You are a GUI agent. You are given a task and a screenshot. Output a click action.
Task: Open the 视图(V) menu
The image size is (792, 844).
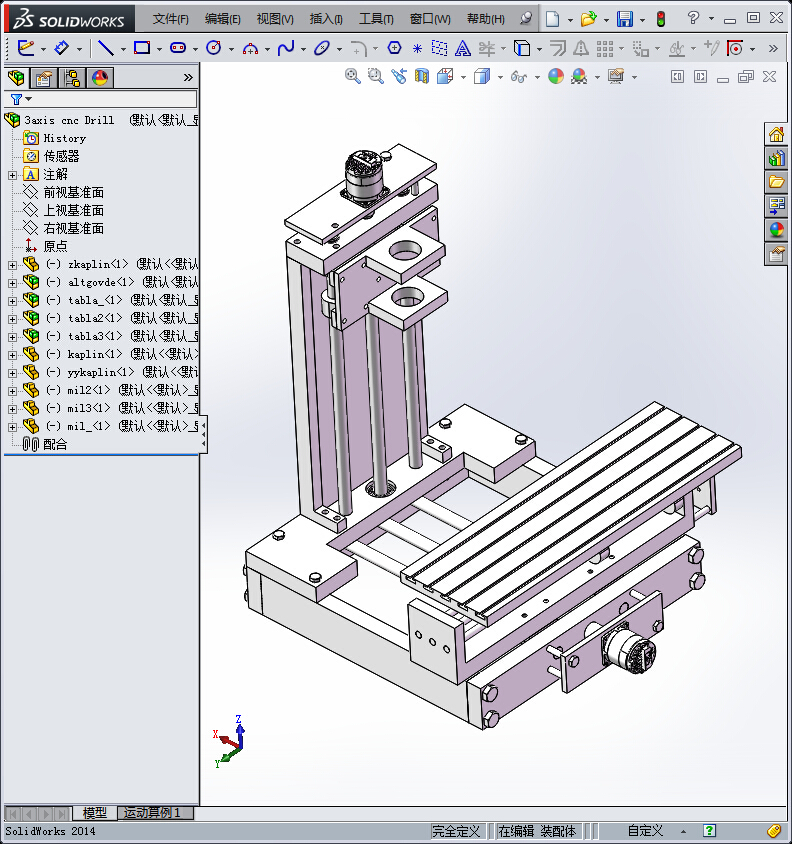[275, 19]
